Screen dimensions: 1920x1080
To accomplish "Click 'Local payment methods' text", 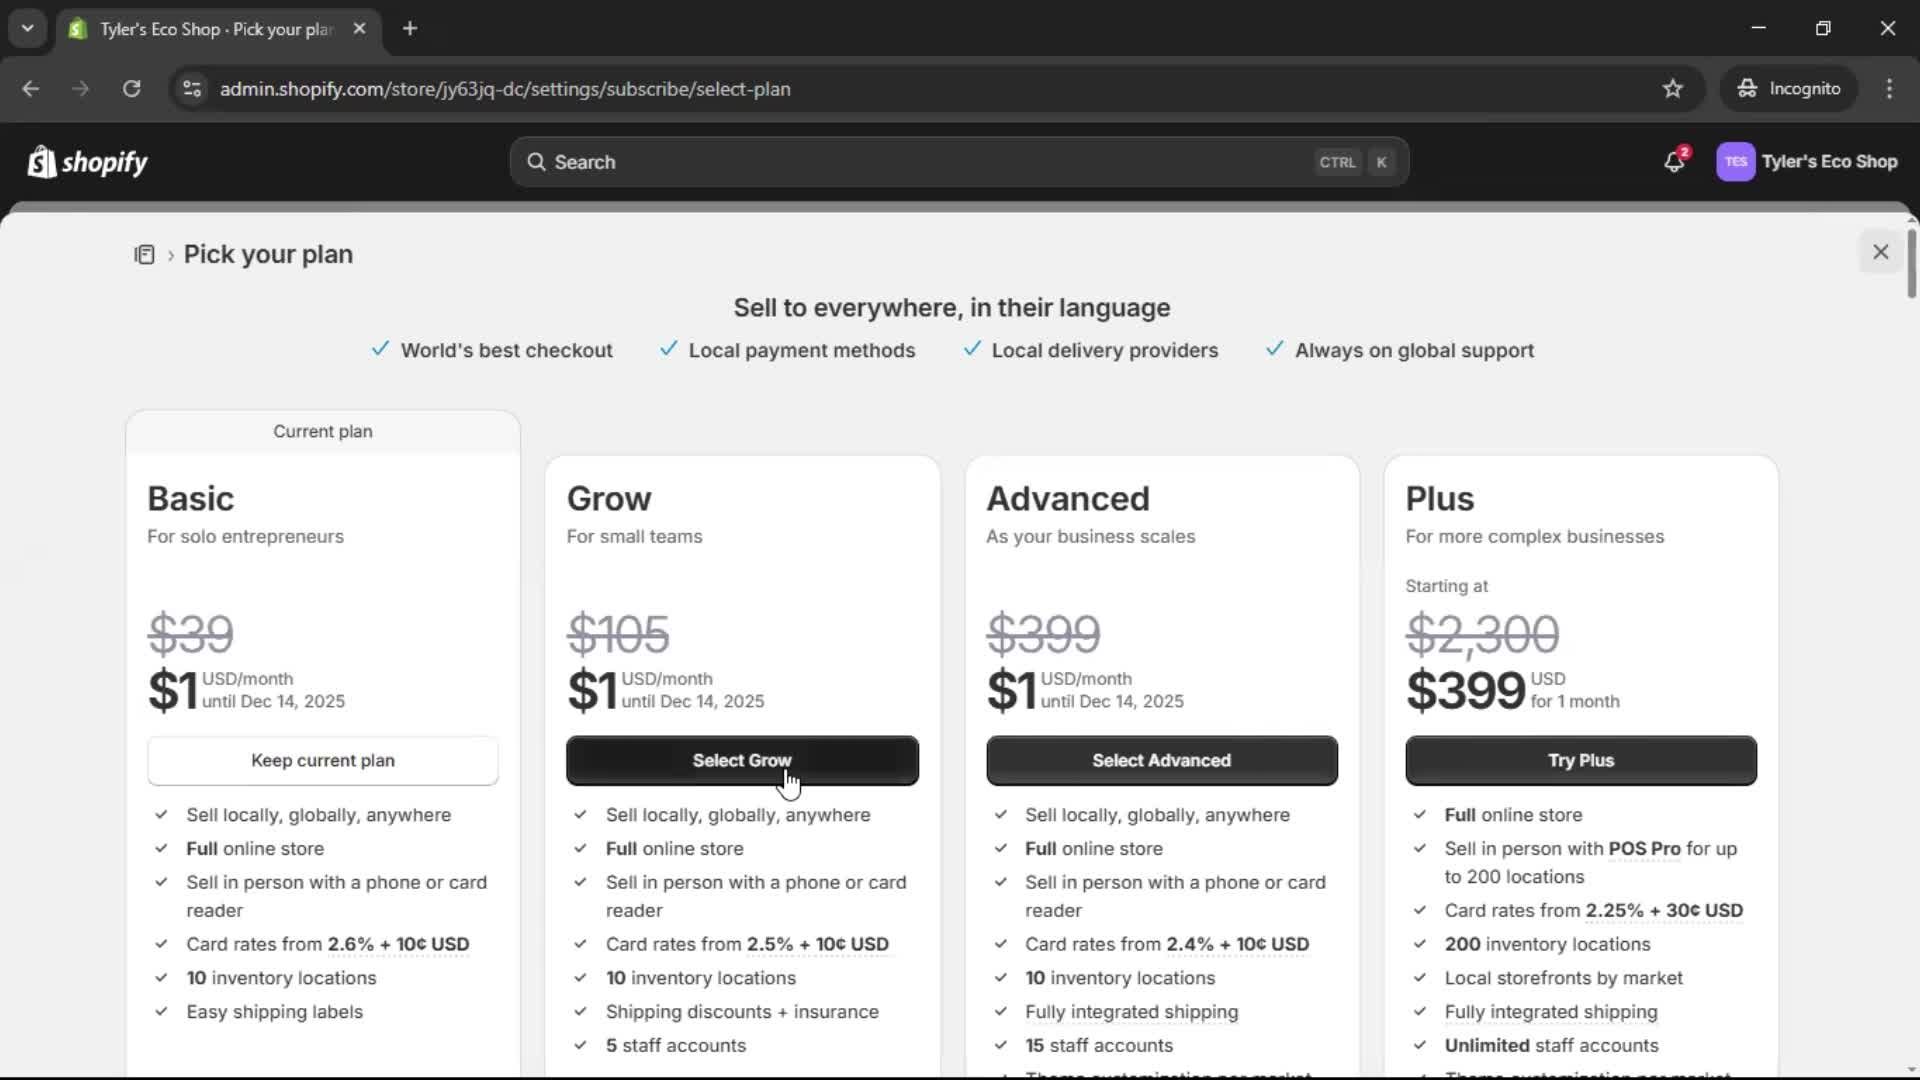I will click(x=801, y=351).
